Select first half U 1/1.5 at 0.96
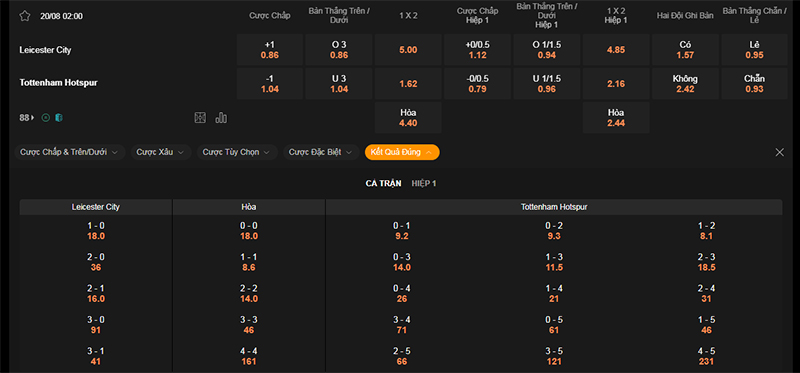 coord(547,84)
